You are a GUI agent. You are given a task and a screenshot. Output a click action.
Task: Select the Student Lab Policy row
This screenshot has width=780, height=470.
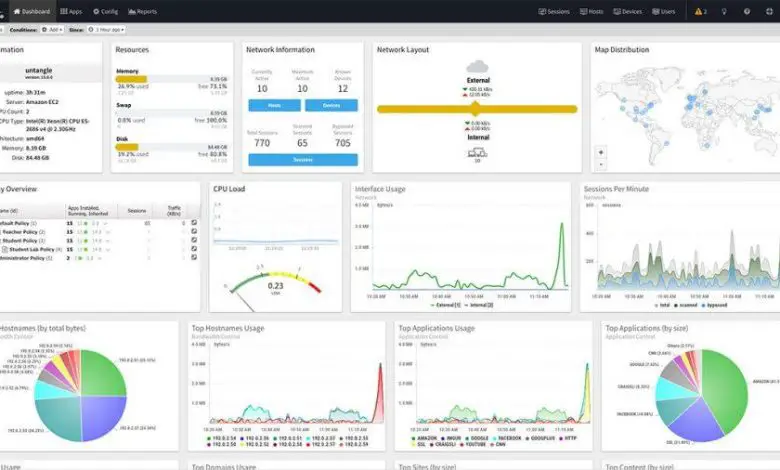pos(99,249)
